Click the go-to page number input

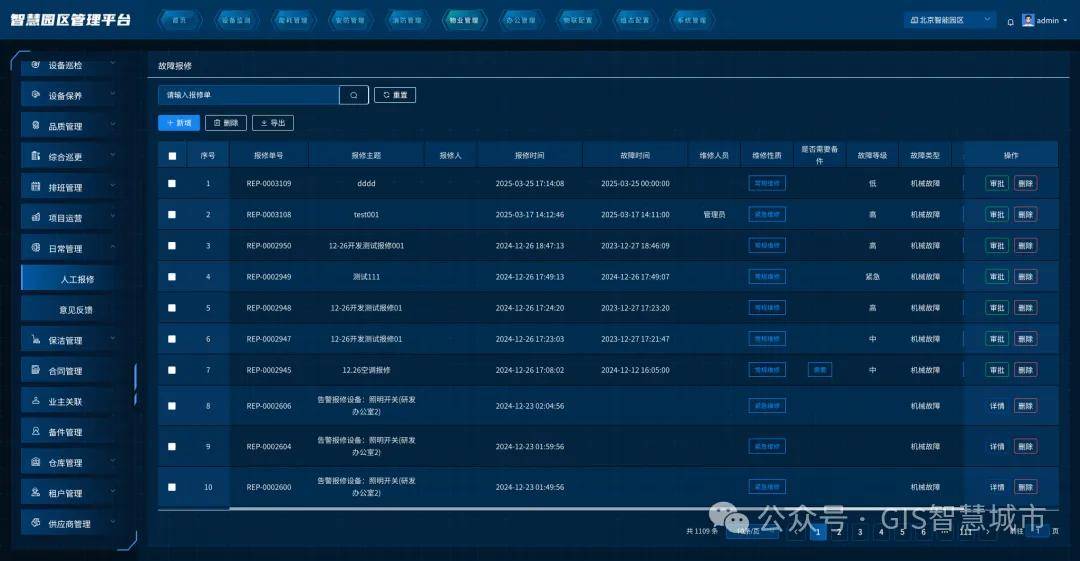point(1038,531)
